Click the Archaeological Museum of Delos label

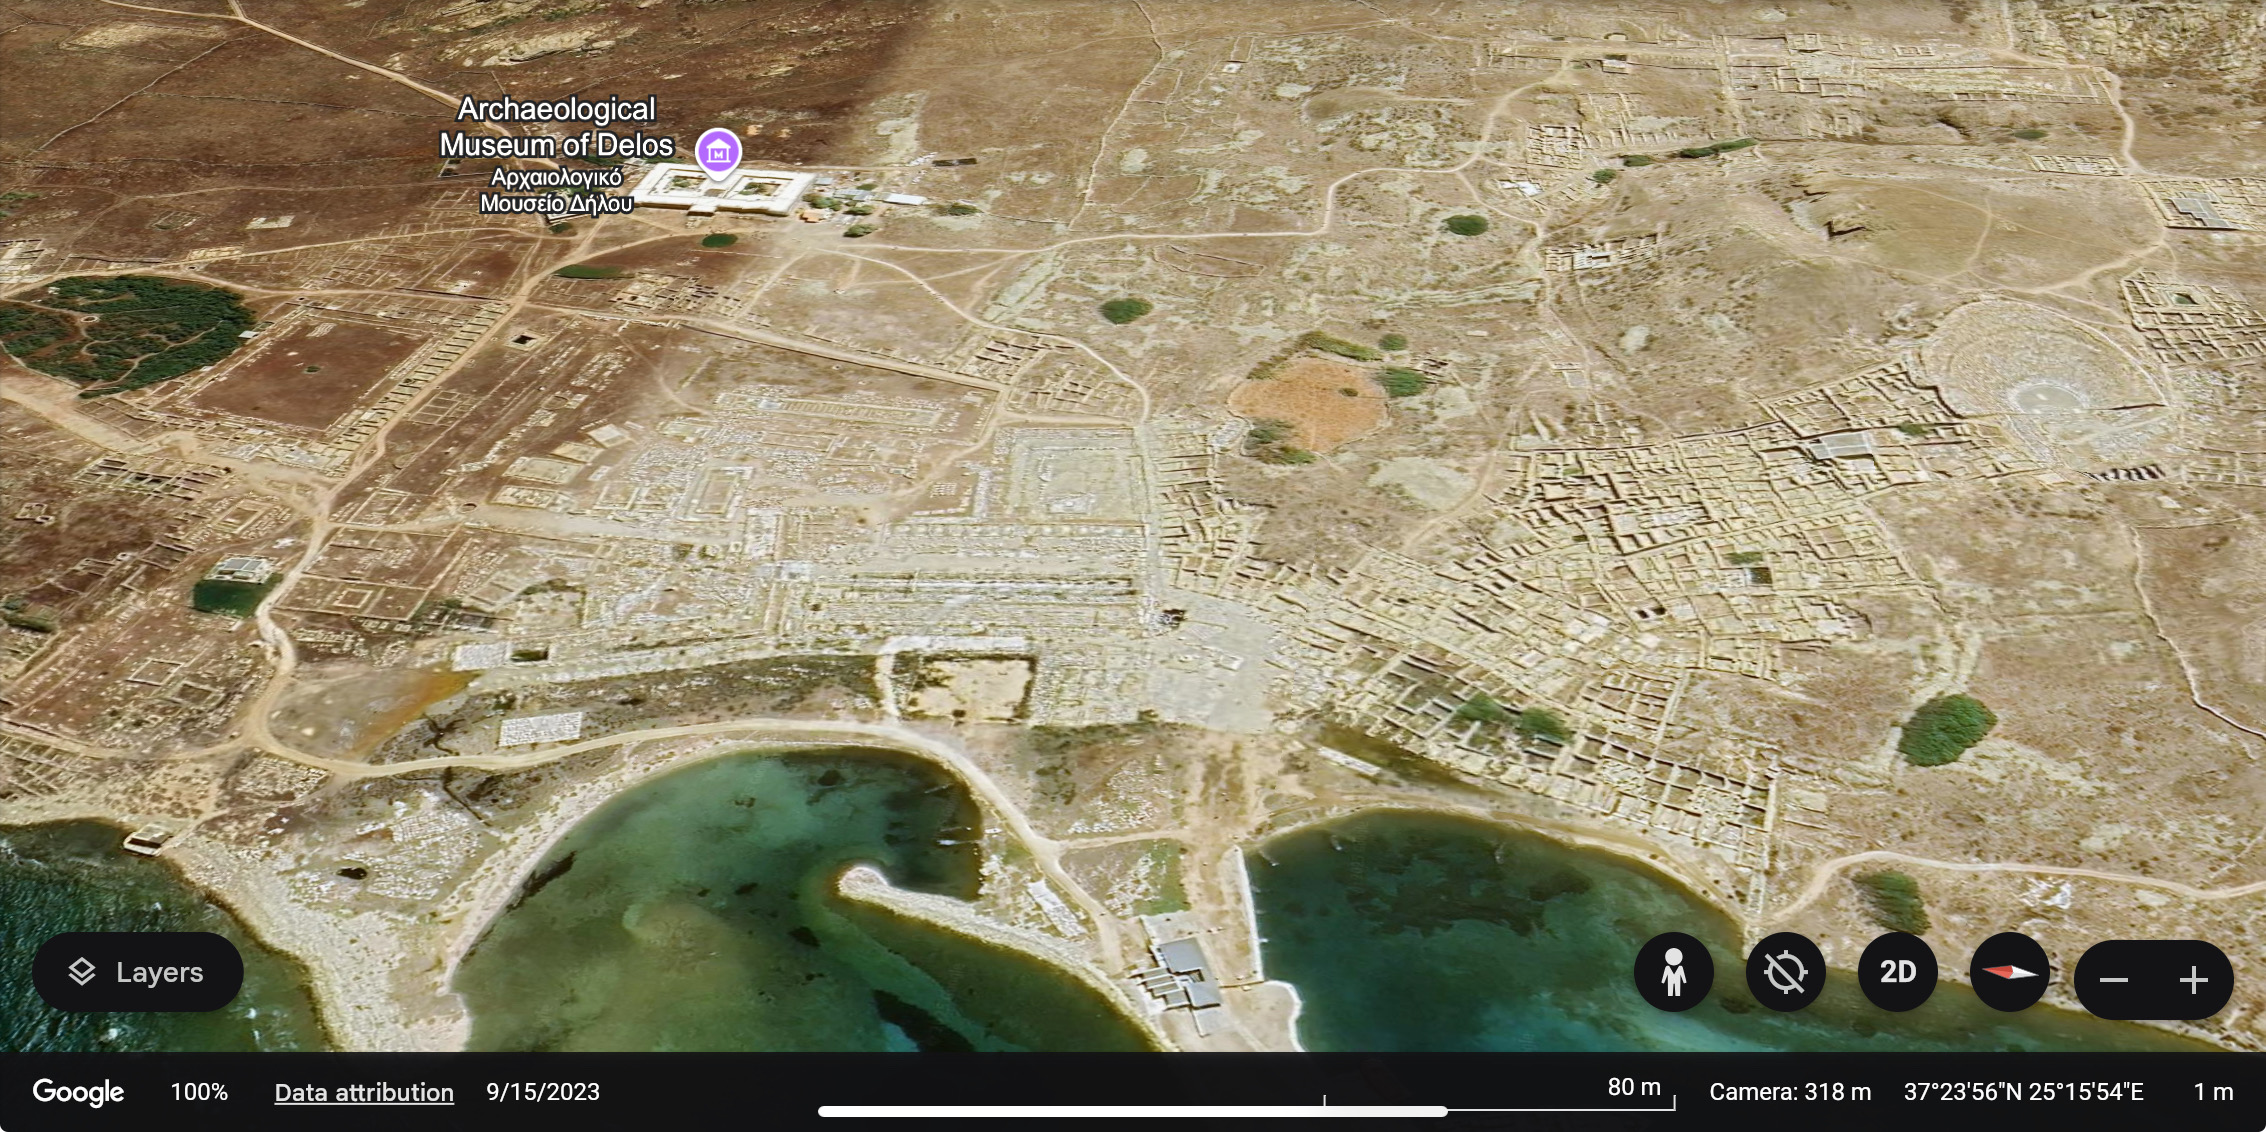557,127
